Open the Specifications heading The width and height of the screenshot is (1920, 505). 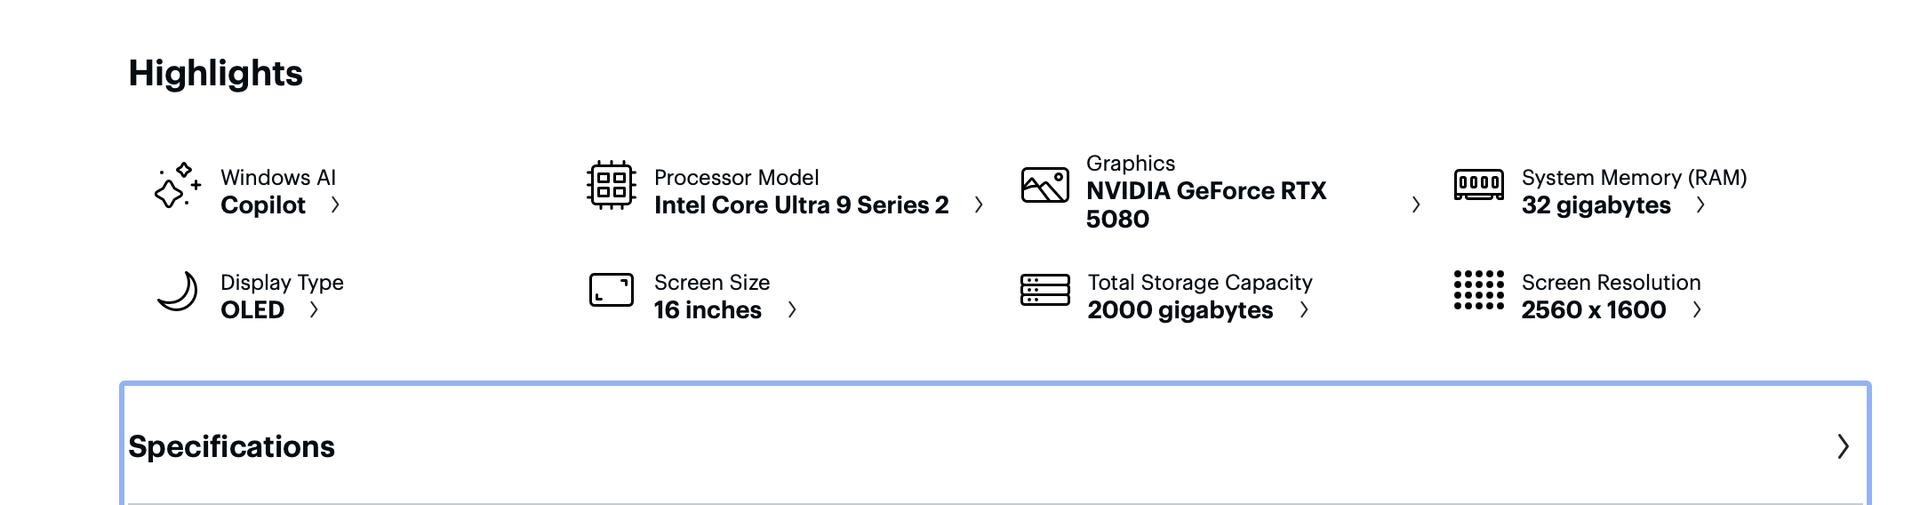(x=231, y=447)
